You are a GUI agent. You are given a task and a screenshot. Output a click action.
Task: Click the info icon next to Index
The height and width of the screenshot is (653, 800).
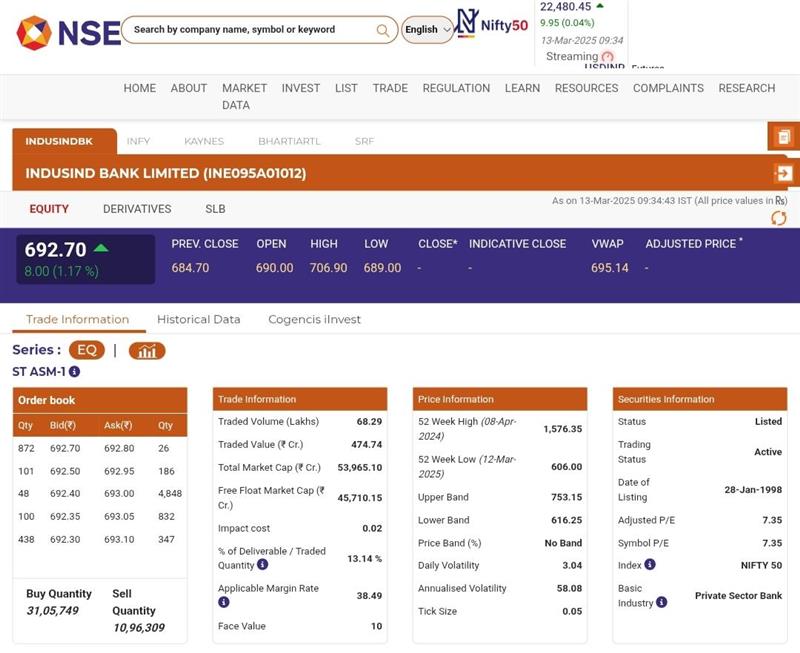(650, 565)
